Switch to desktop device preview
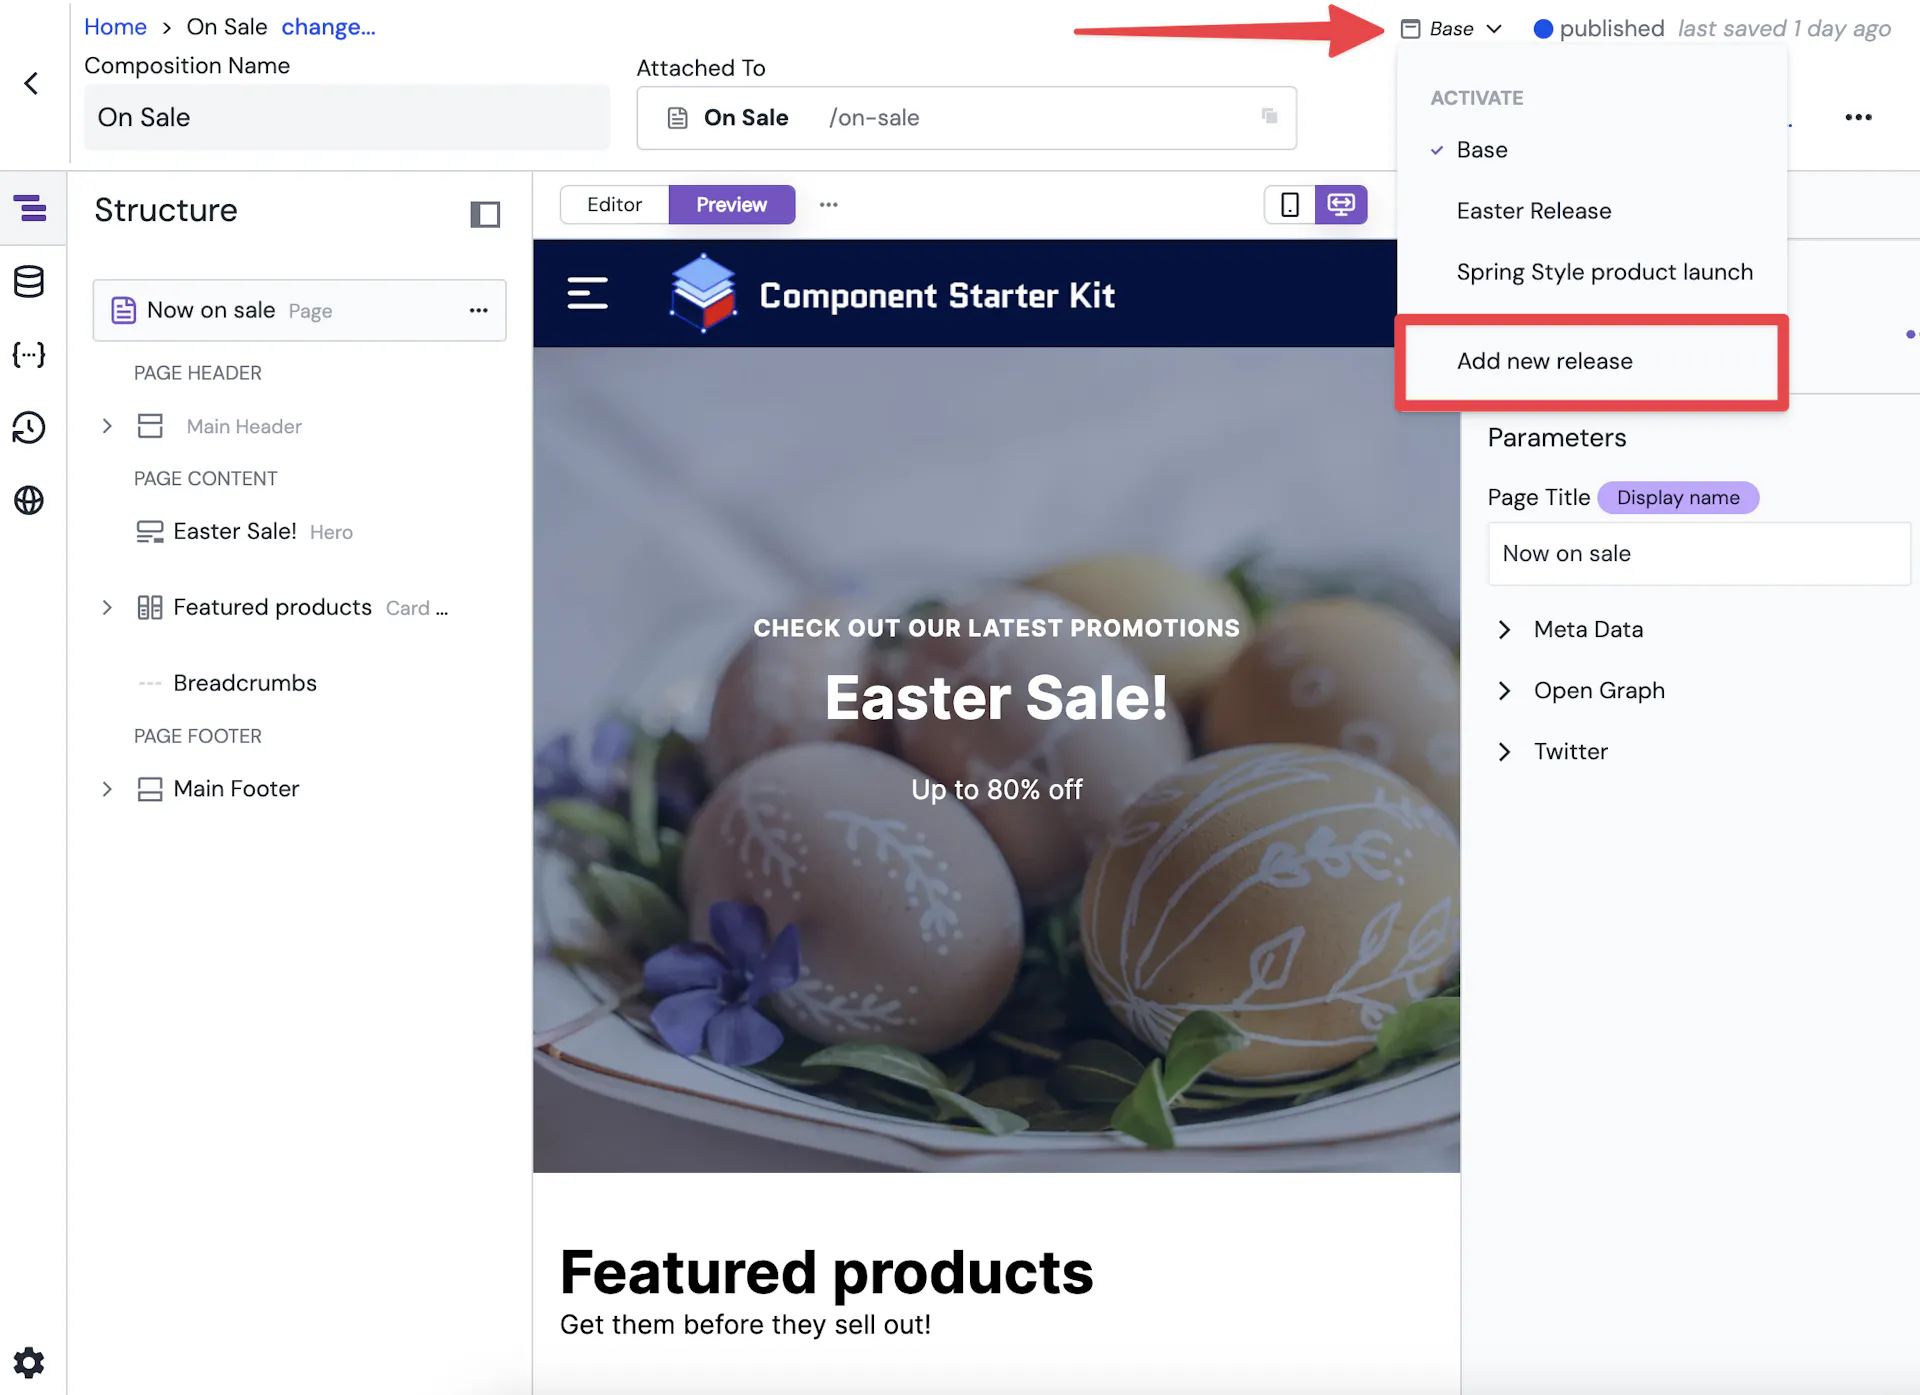Image resolution: width=1920 pixels, height=1395 pixels. (x=1341, y=204)
